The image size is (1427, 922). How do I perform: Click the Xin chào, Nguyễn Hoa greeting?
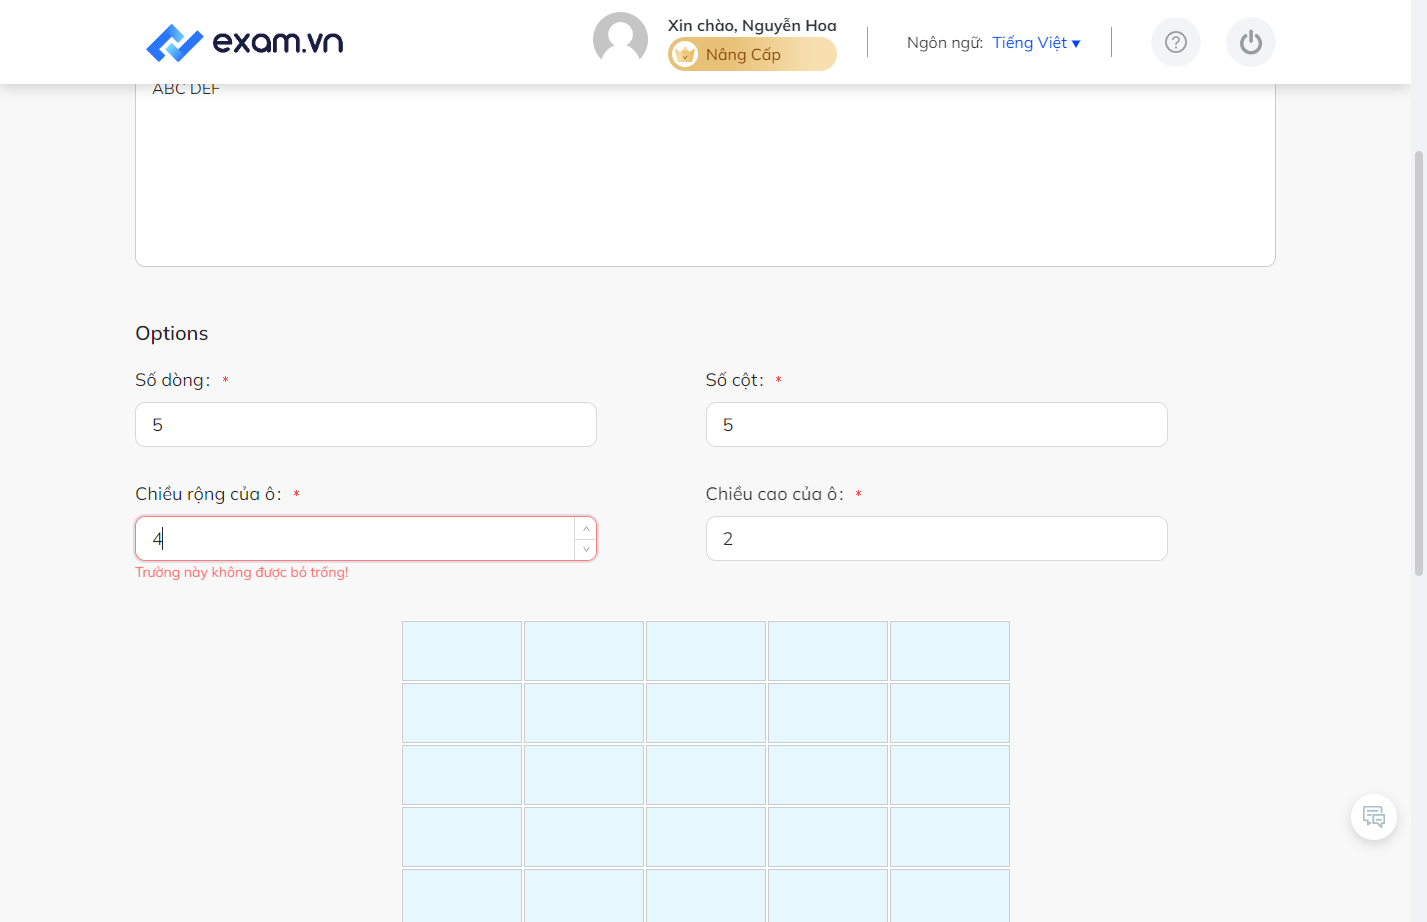pos(752,25)
